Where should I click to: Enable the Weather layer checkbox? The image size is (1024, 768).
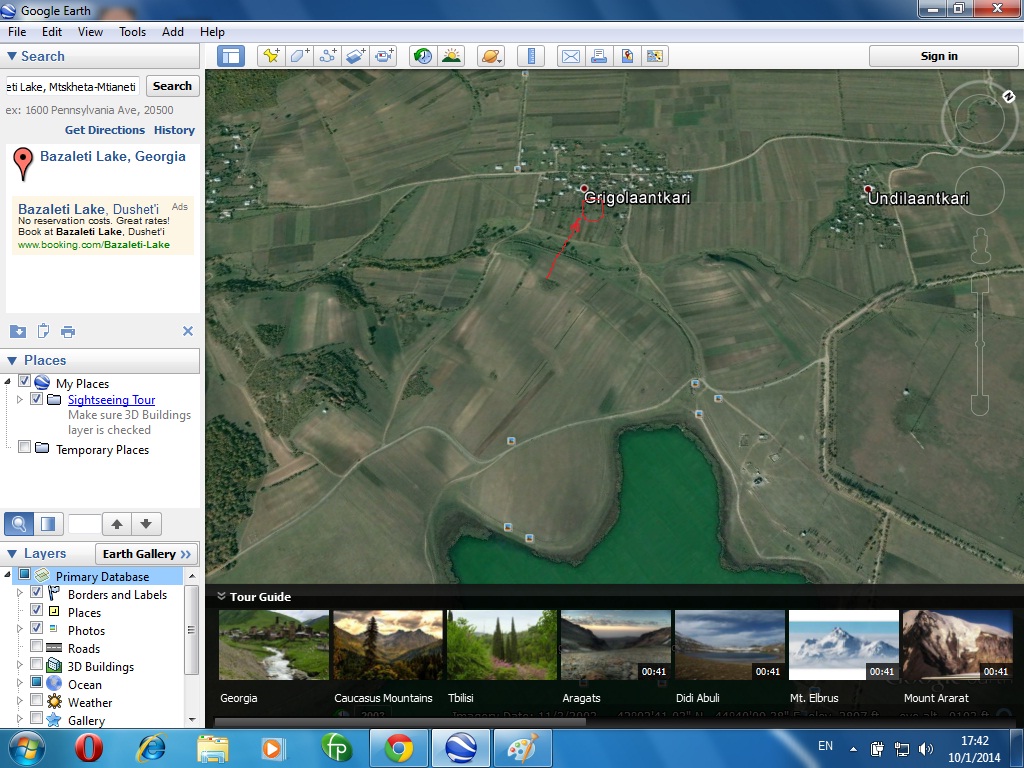point(37,701)
